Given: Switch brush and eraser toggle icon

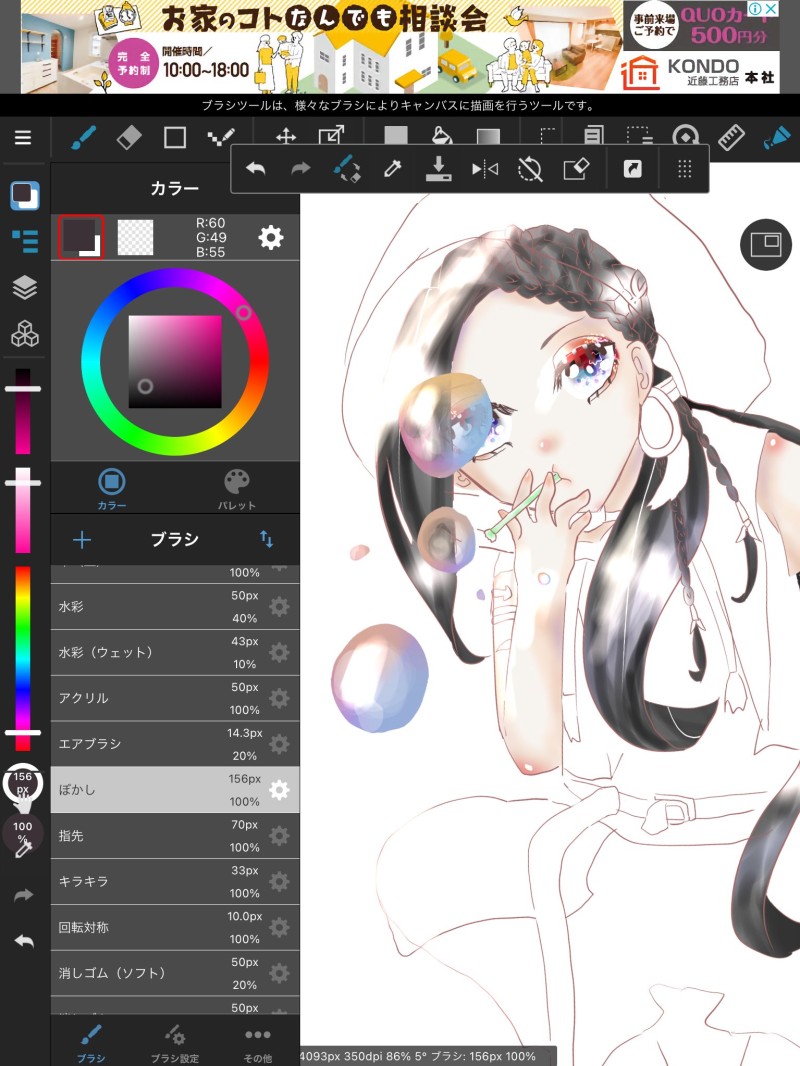Looking at the screenshot, I should [x=347, y=169].
